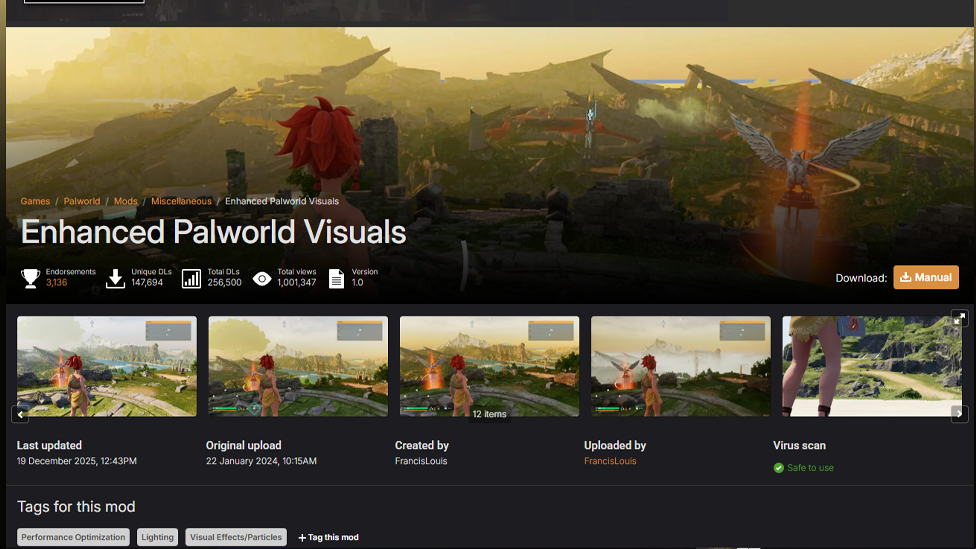This screenshot has width=976, height=549.
Task: Click the Created by FrancisLouis name
Action: coord(421,461)
